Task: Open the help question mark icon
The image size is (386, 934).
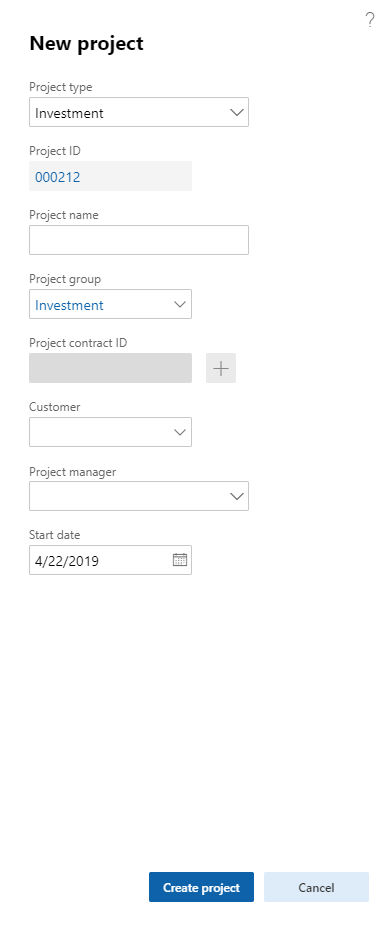Action: pos(370,20)
